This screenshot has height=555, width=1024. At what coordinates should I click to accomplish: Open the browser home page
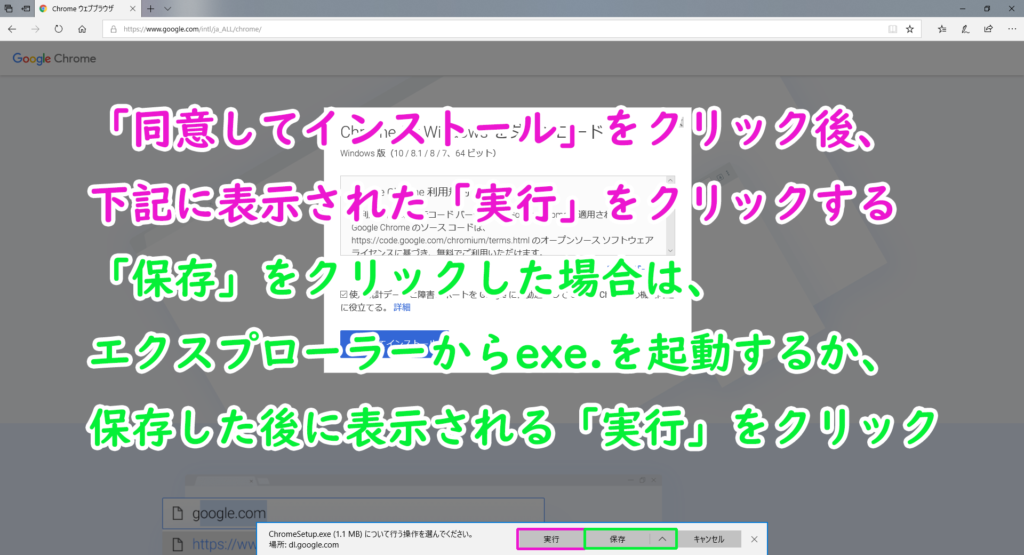coord(82,29)
